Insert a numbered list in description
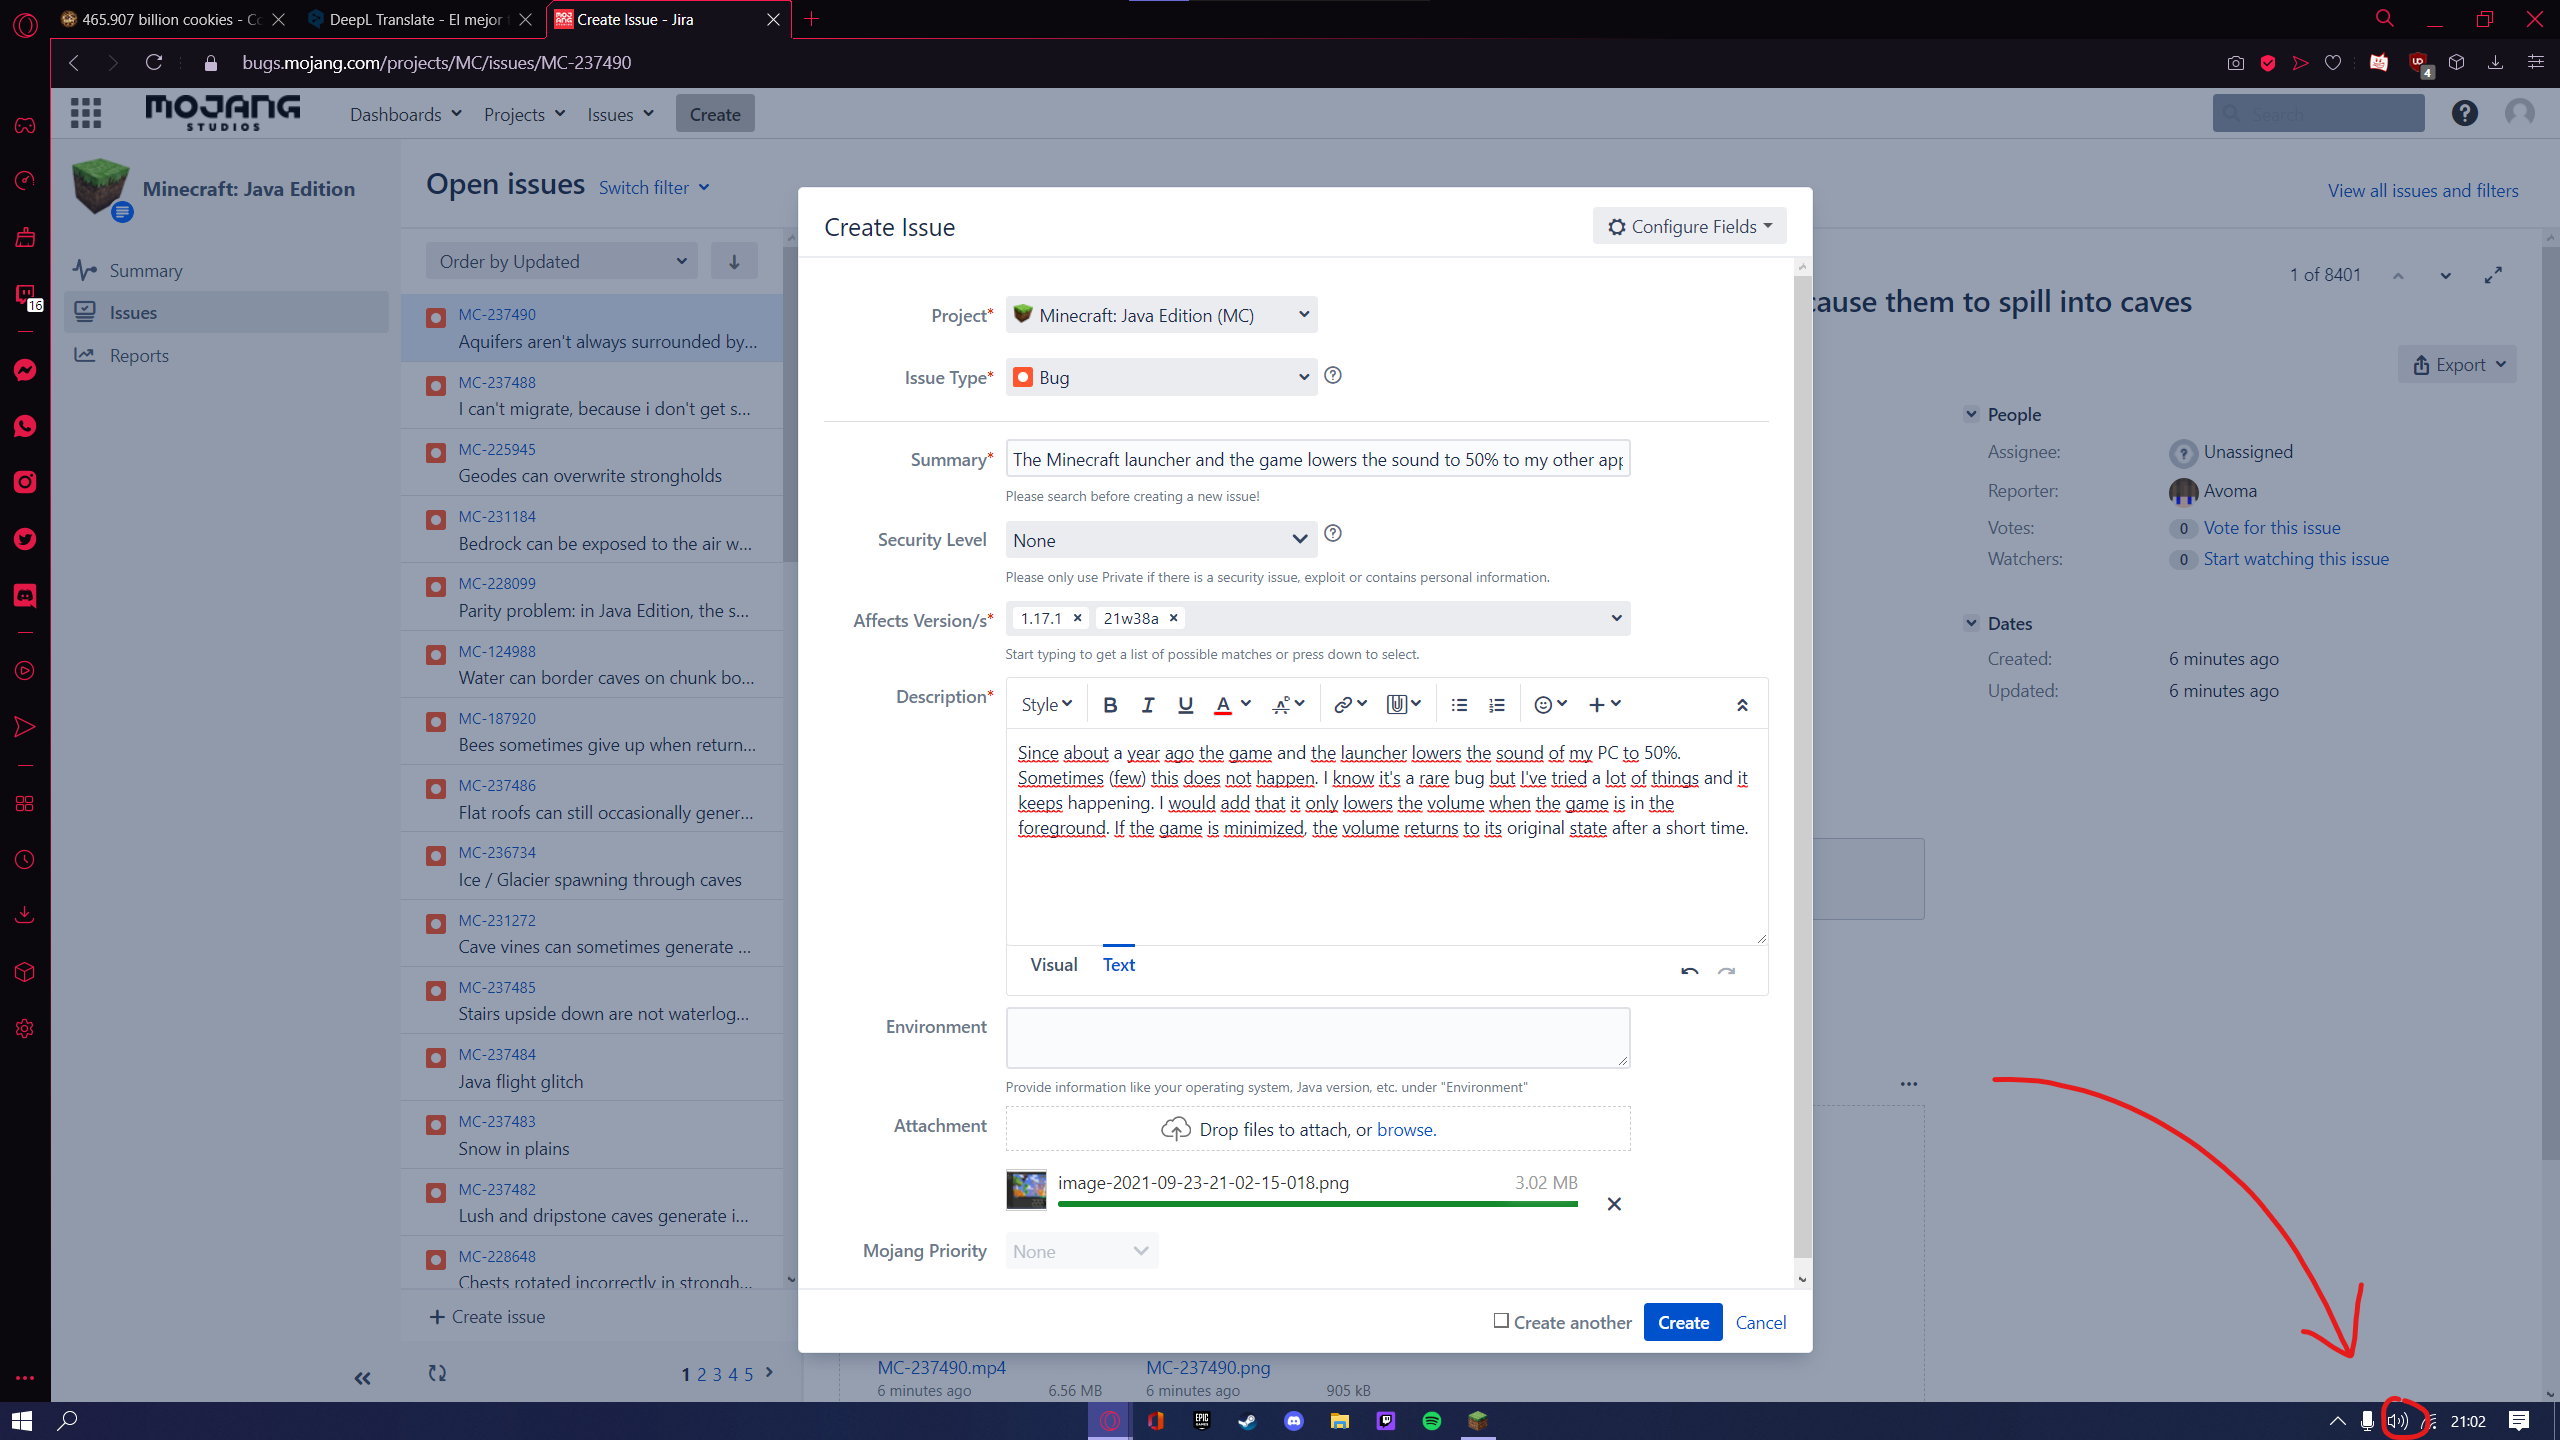This screenshot has height=1441, width=2560. pyautogui.click(x=1496, y=705)
